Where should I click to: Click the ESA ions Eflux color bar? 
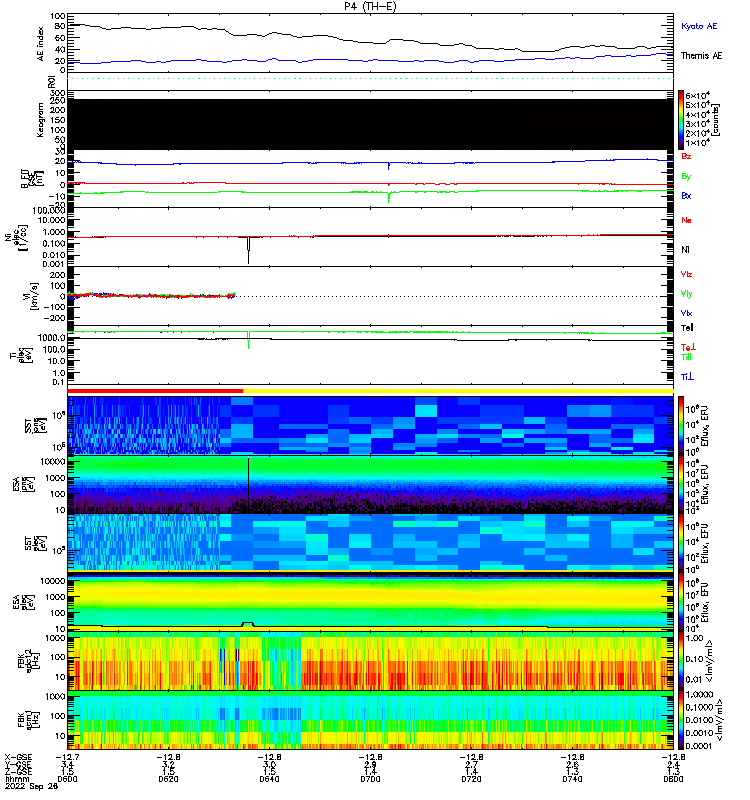[681, 485]
